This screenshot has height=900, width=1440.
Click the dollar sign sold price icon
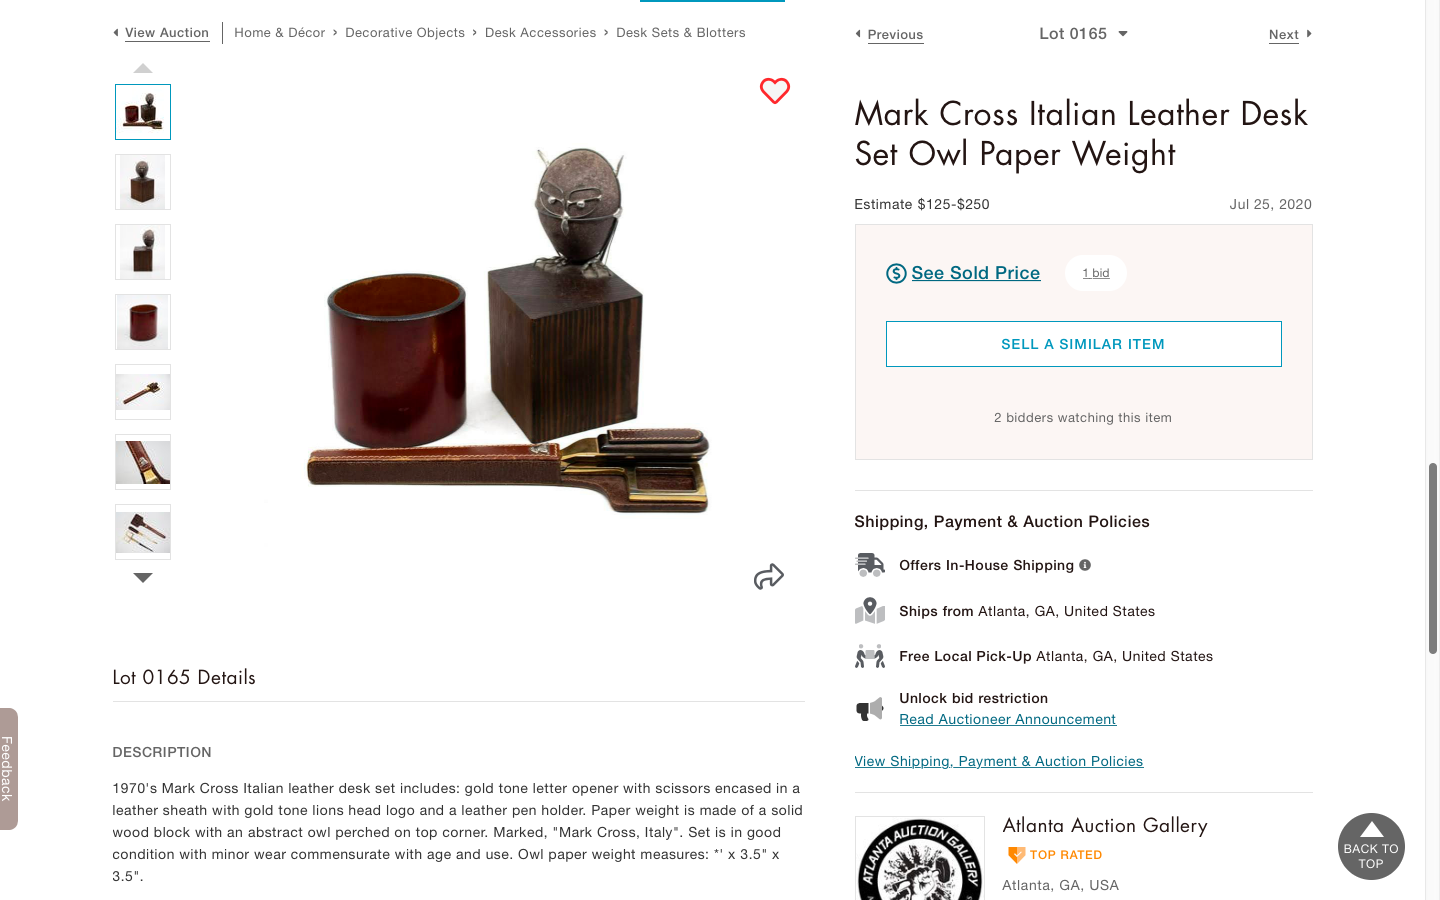click(x=896, y=273)
